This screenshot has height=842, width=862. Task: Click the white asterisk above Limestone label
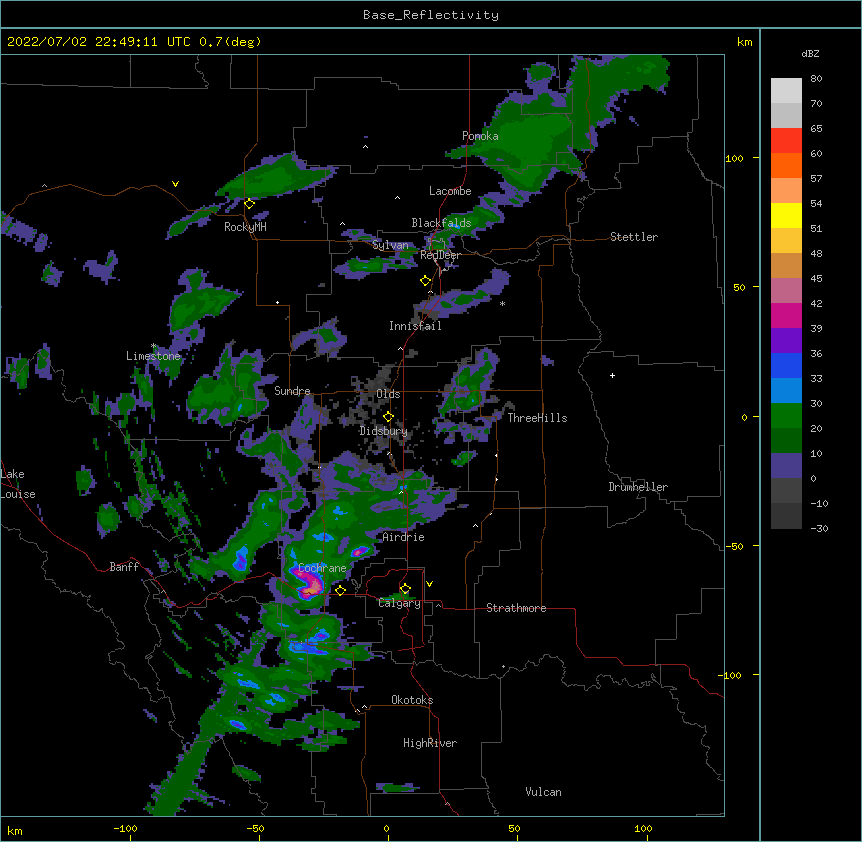click(153, 346)
